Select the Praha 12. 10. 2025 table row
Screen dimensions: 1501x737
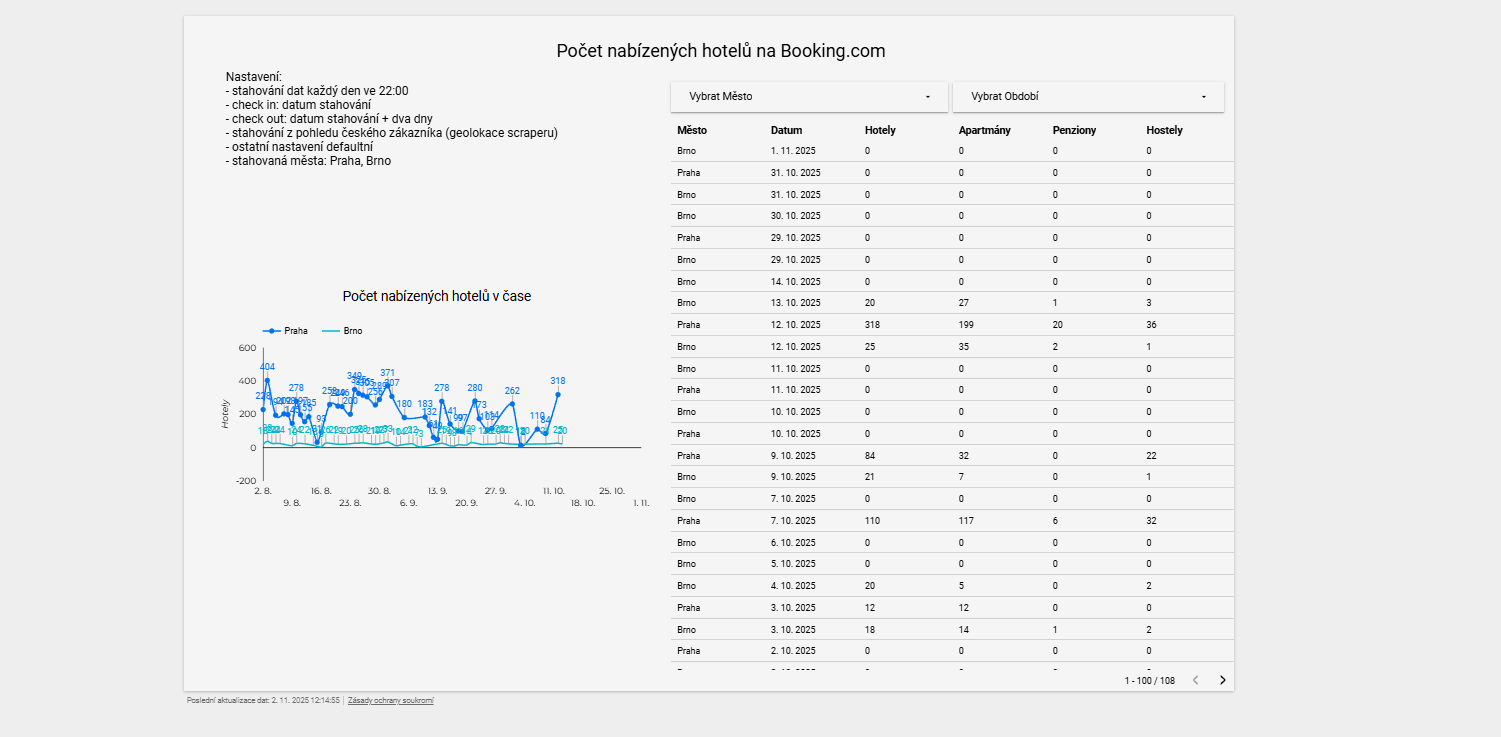click(950, 325)
